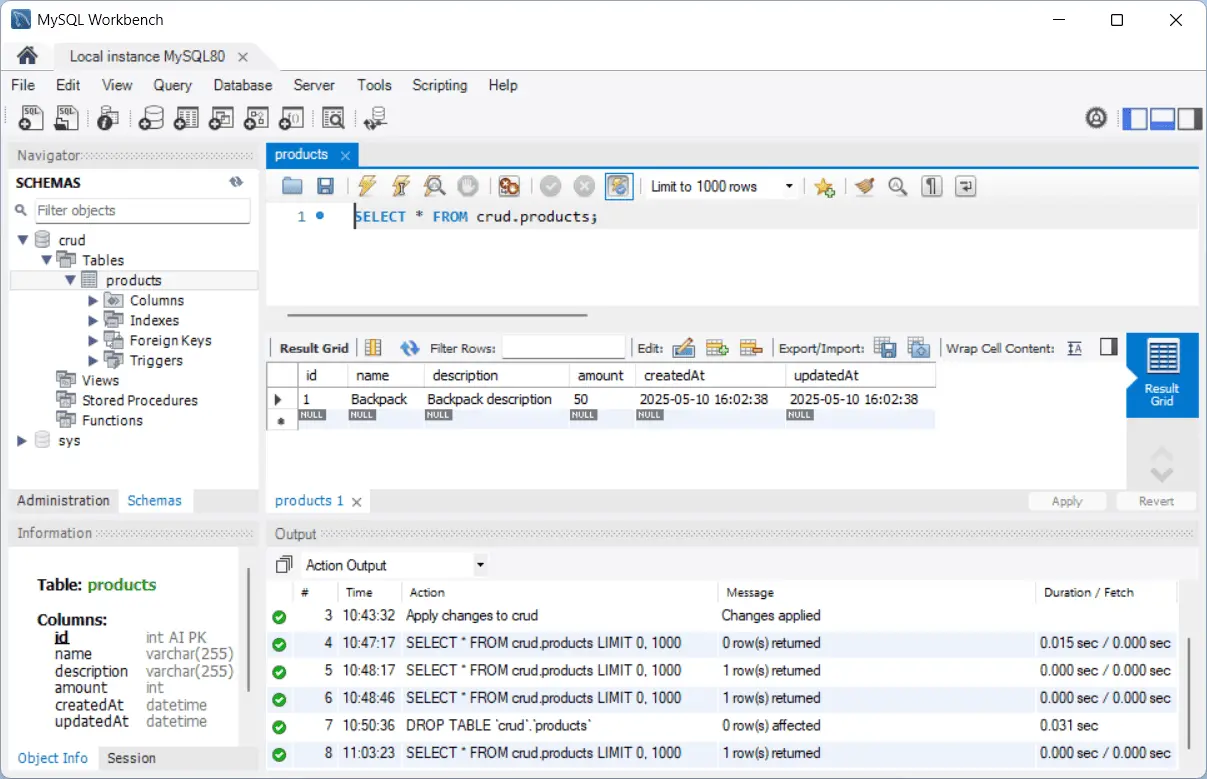Toggle autocommit mode button
The image size is (1207, 779).
click(619, 186)
